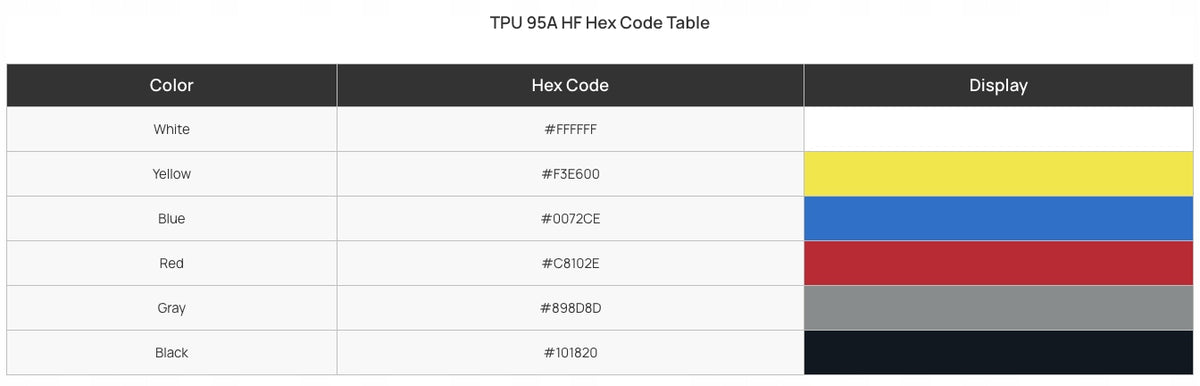Click the Hex Code column header
Screen dimensions: 1200x386
click(x=570, y=86)
